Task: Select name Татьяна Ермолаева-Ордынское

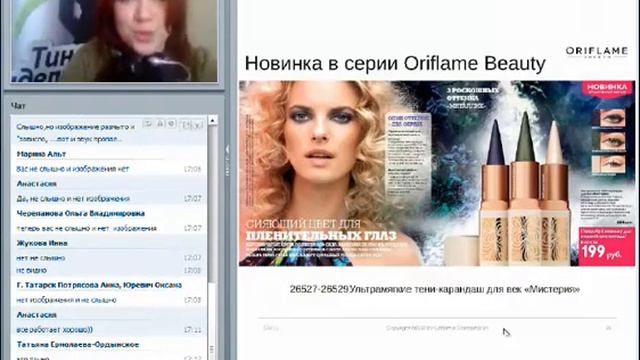Action: [78, 345]
